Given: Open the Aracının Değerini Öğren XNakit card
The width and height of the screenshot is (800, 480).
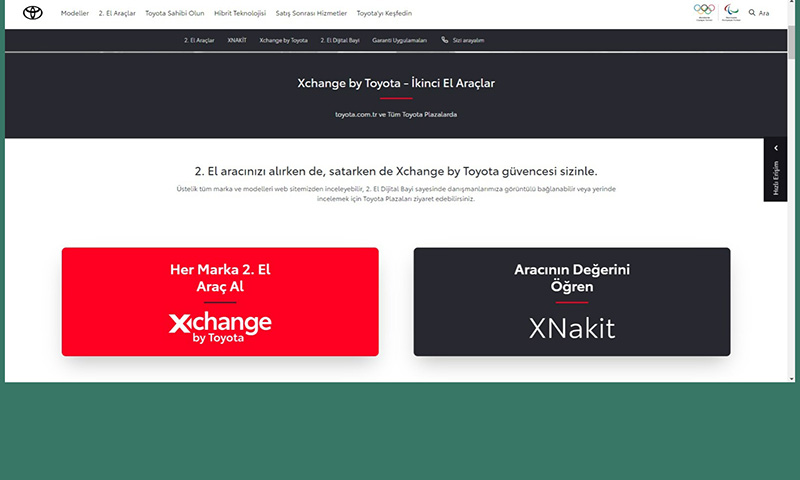Looking at the screenshot, I should pos(572,302).
